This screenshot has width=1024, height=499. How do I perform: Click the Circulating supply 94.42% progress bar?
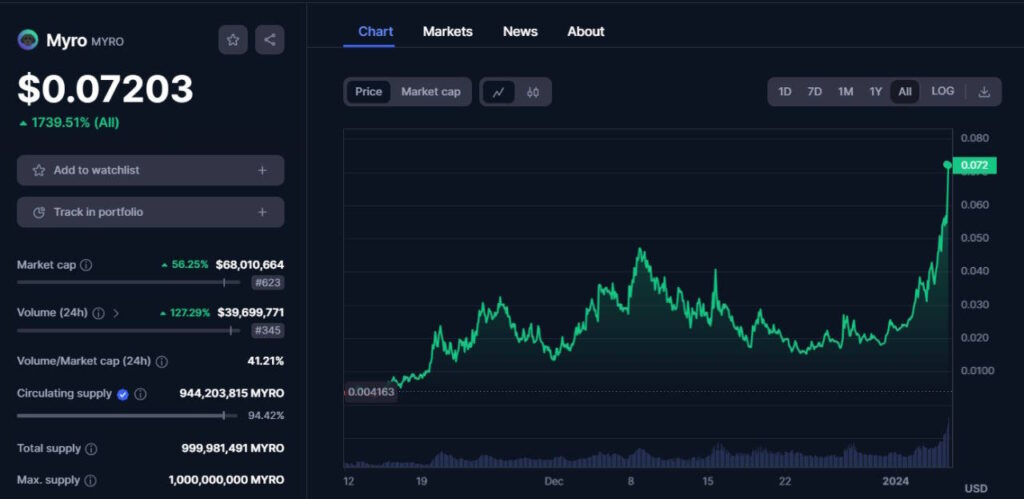127,415
